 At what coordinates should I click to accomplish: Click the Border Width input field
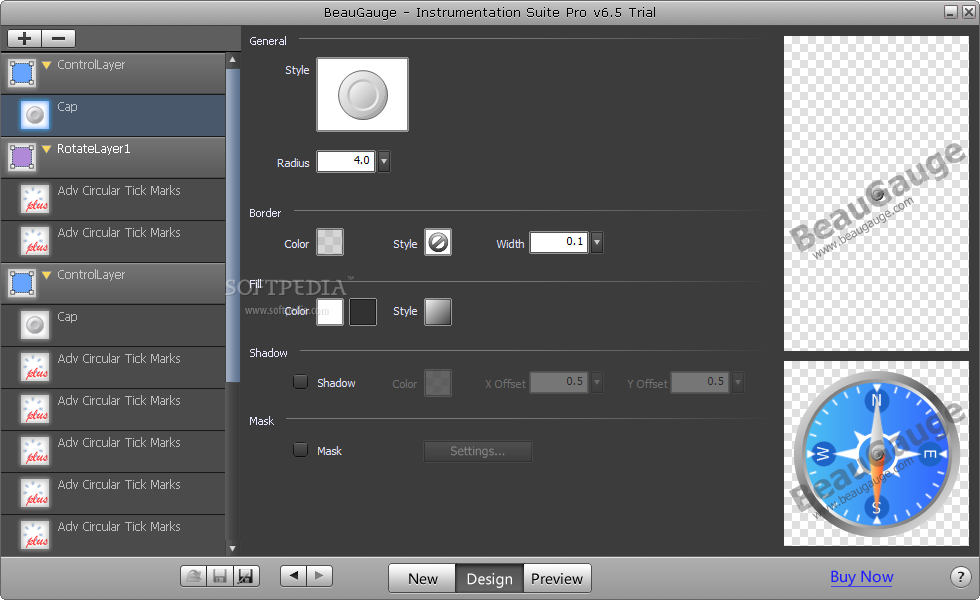tap(559, 242)
